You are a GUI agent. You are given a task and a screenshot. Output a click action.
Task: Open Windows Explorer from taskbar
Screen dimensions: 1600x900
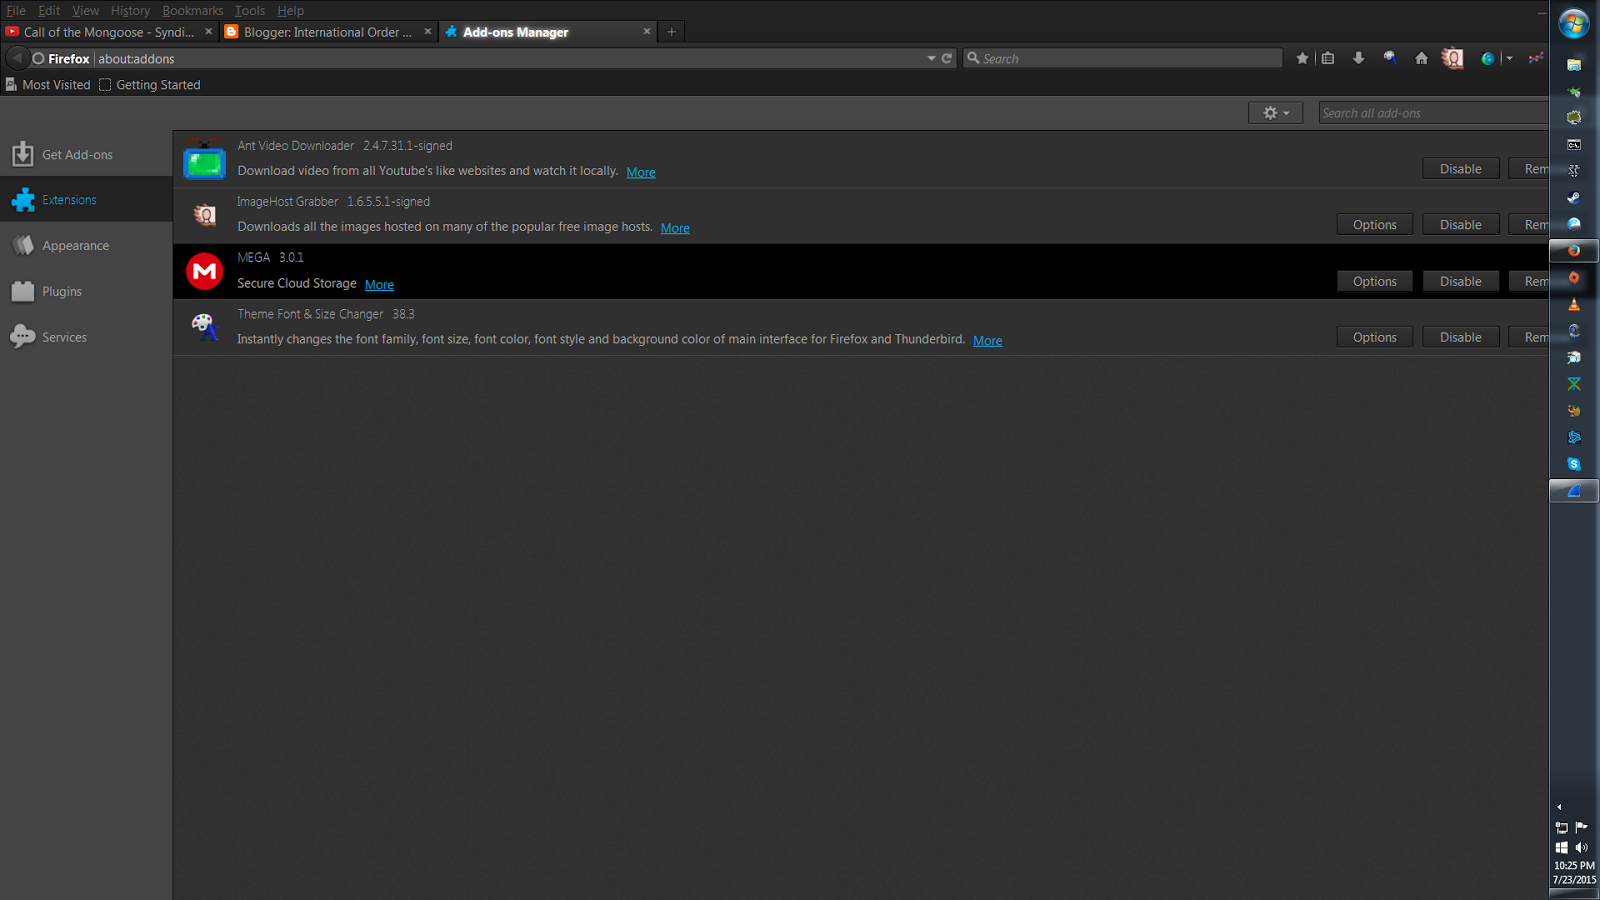coord(1574,65)
